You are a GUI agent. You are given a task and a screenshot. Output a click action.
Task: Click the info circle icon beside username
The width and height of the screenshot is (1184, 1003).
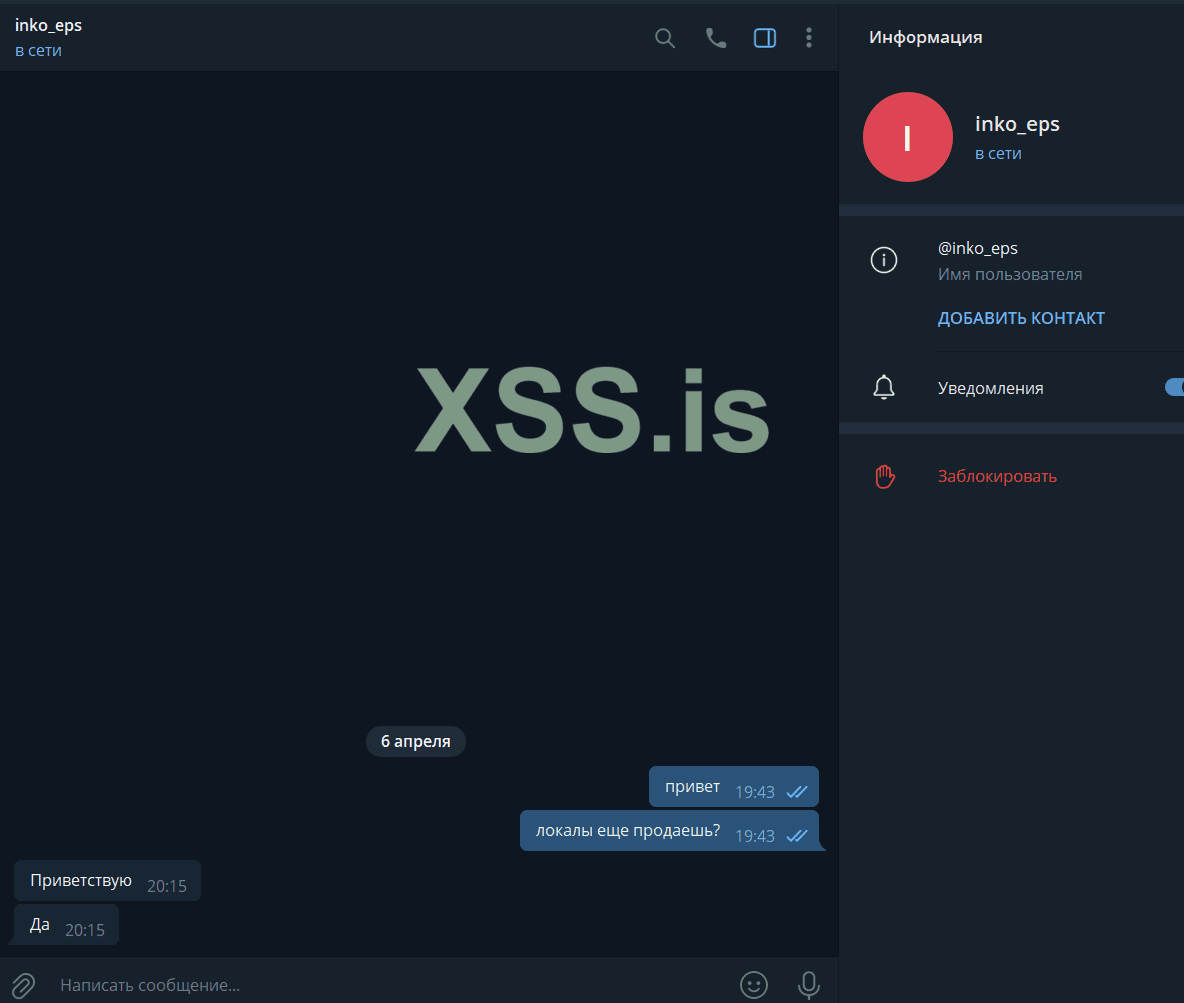click(x=883, y=260)
